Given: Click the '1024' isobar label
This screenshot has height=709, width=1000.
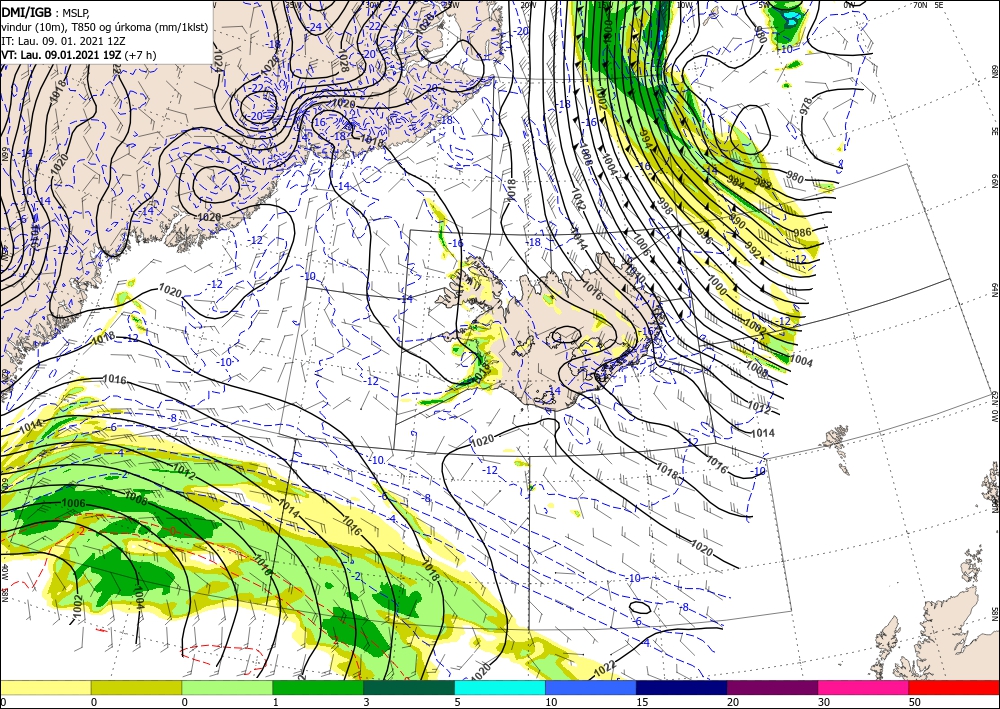Looking at the screenshot, I should click(216, 61).
